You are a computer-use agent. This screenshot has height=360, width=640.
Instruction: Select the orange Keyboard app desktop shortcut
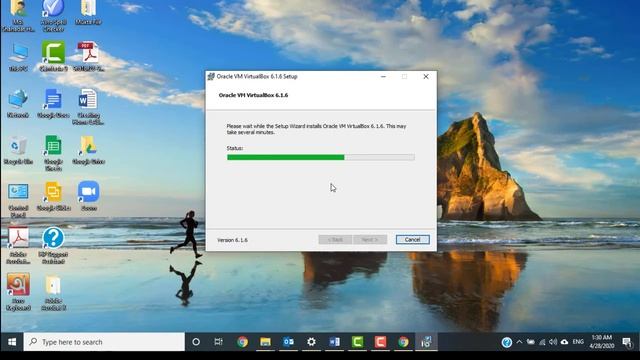pyautogui.click(x=18, y=292)
